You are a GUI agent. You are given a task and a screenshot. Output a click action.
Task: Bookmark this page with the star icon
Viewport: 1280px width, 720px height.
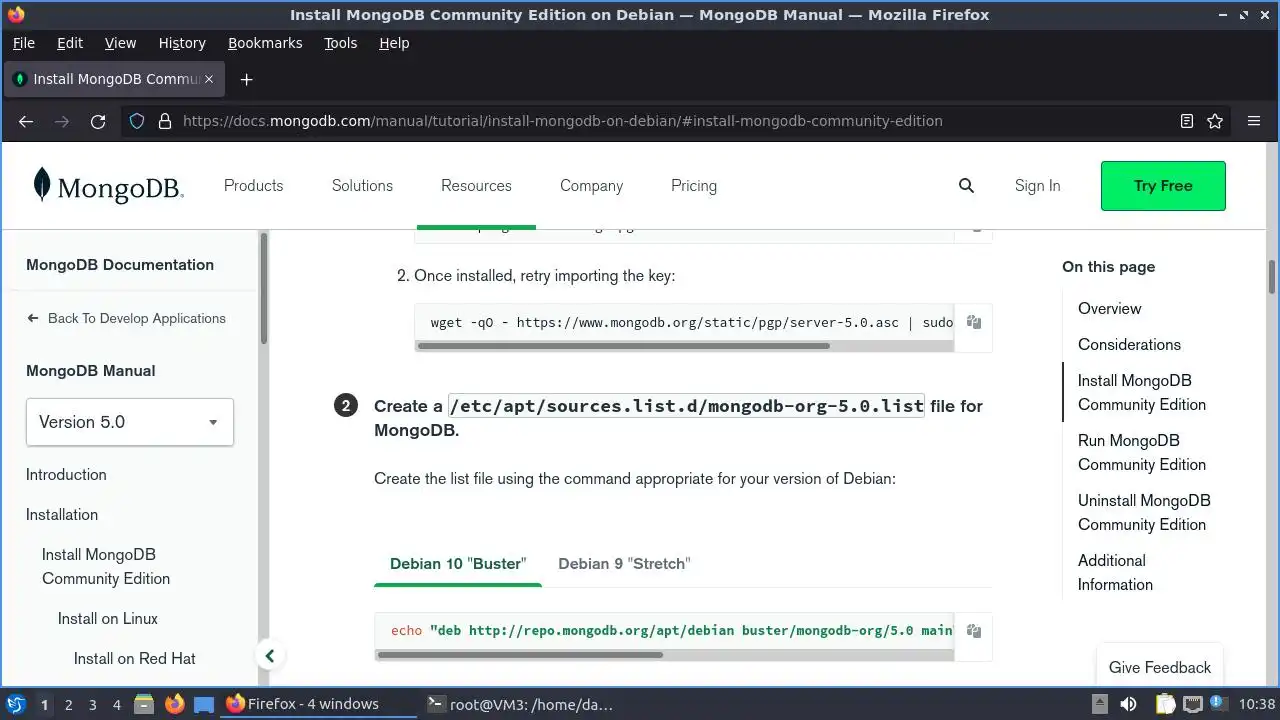coord(1215,121)
